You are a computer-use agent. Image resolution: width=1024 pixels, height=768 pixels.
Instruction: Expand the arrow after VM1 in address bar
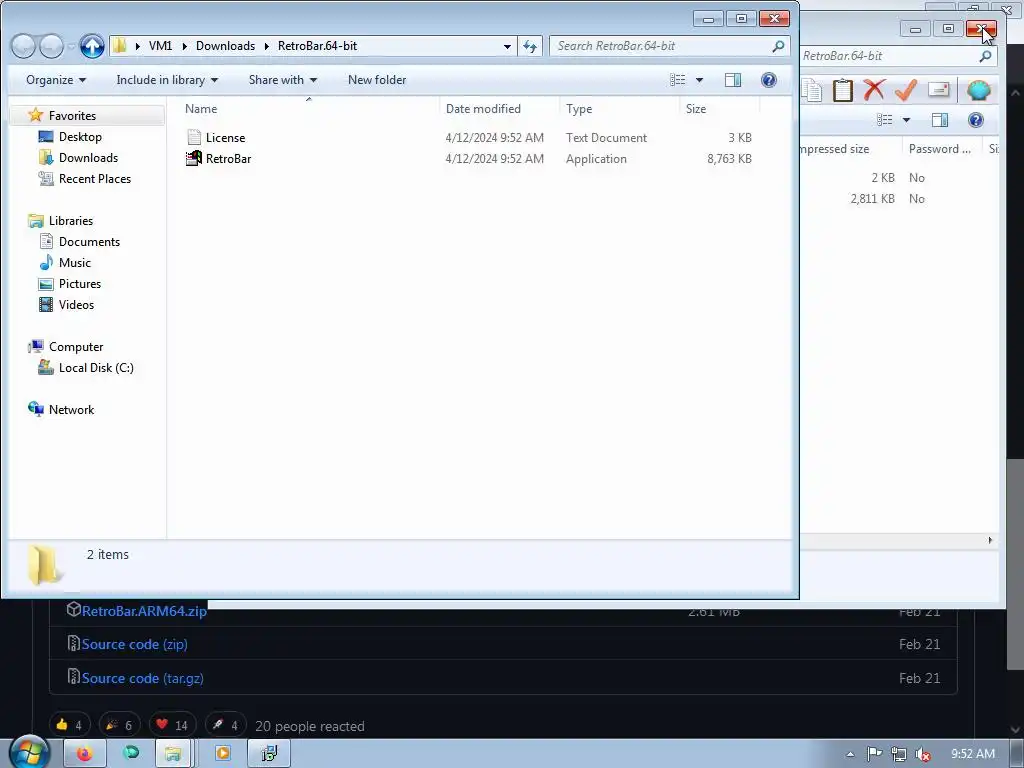click(184, 46)
